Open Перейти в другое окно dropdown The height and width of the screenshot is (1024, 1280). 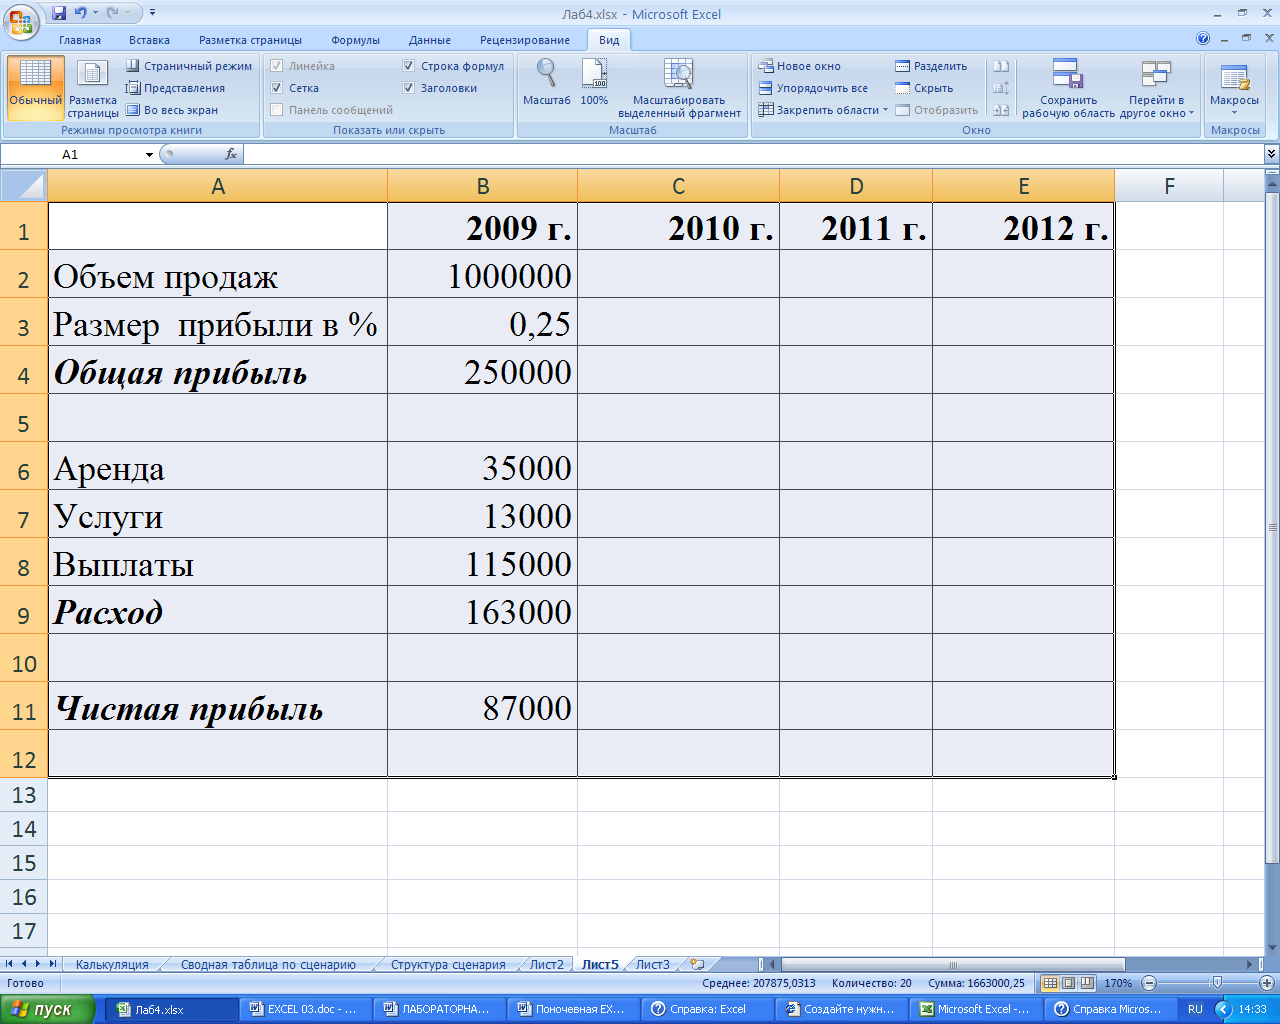click(x=1156, y=88)
